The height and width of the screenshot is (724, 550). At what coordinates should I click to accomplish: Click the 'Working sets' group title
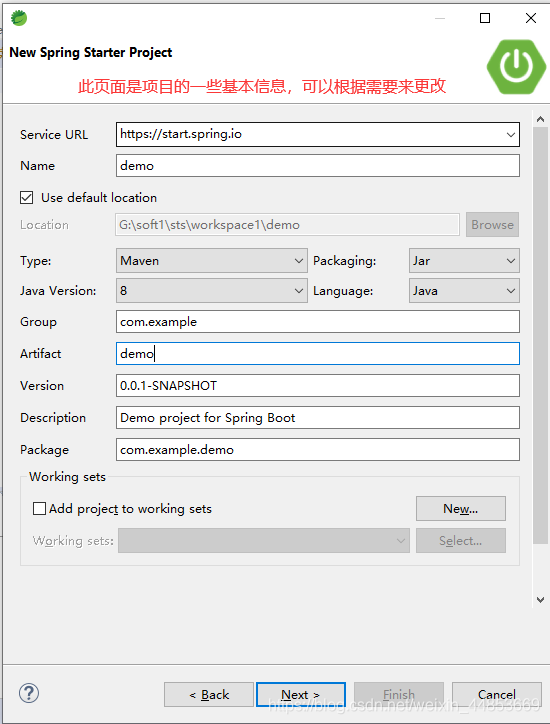67,477
